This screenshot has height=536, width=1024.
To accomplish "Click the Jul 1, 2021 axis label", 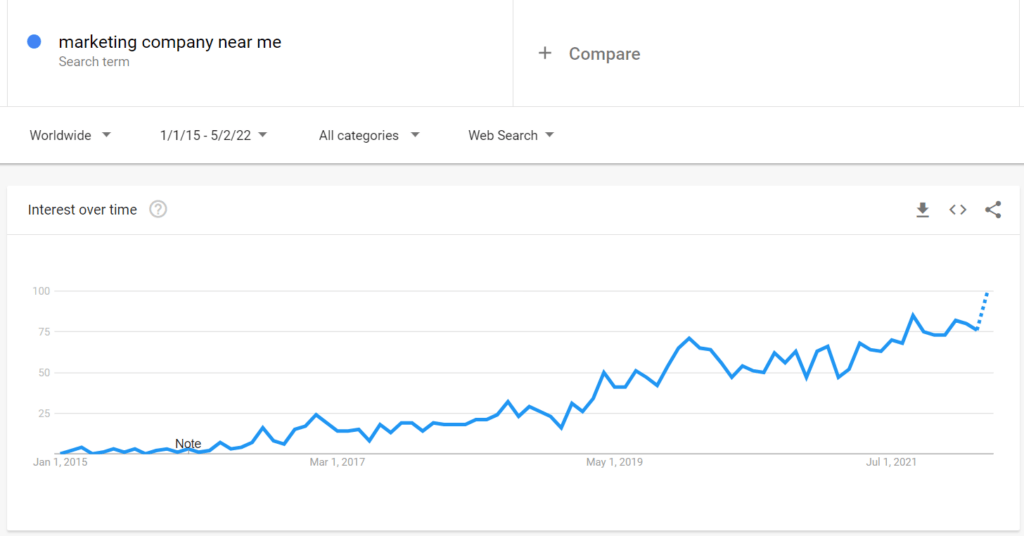I will [891, 462].
